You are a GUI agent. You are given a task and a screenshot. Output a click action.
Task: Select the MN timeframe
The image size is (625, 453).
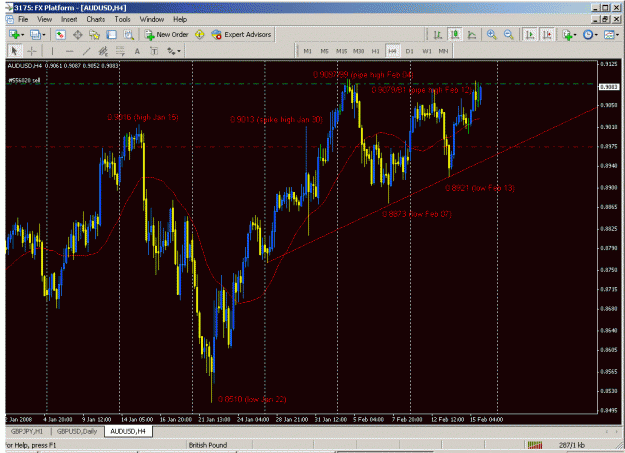coord(443,51)
